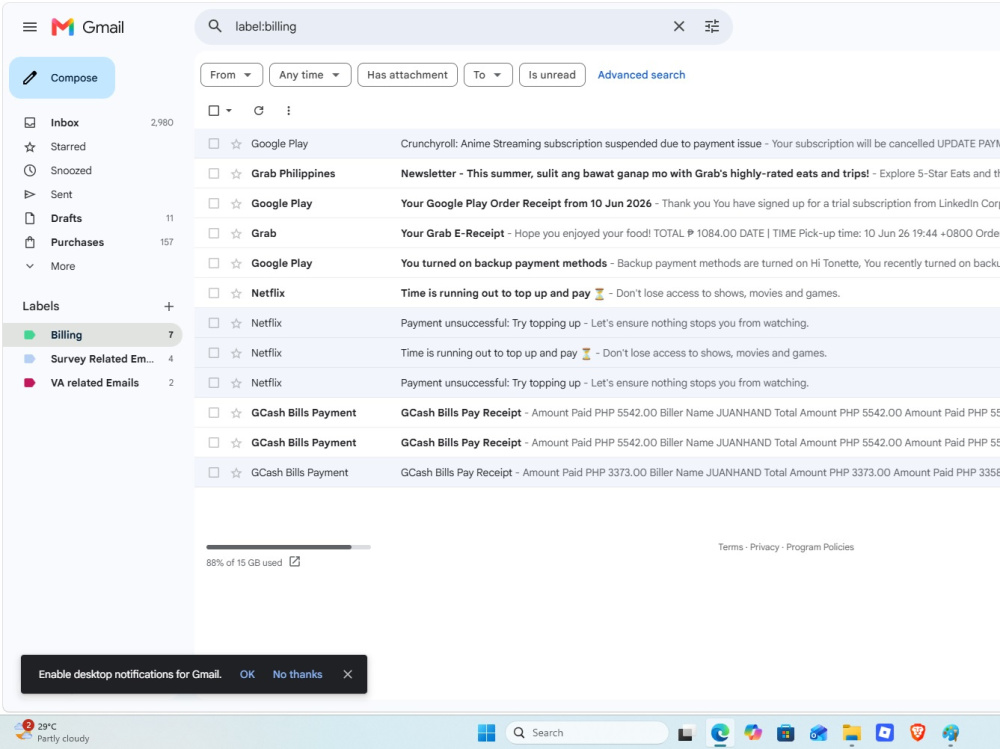Image resolution: width=1000 pixels, height=749 pixels.
Task: Check the first GCash PHP 5542.00 receipt
Action: 214,413
